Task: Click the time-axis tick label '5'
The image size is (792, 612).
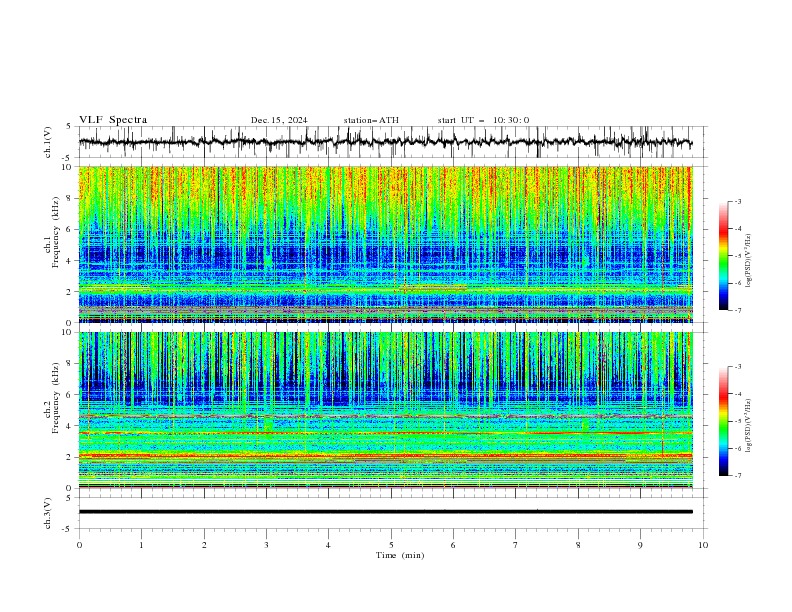Action: (x=391, y=545)
